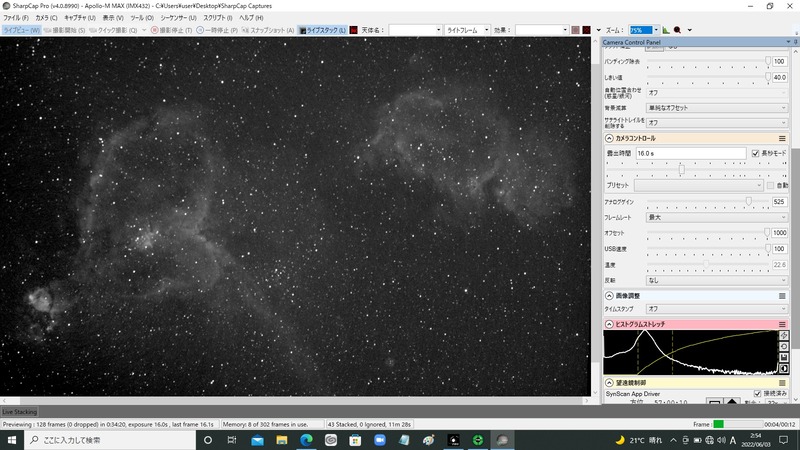The width and height of the screenshot is (800, 450).
Task: Open the 背景減算 dropdown
Action: [717, 108]
